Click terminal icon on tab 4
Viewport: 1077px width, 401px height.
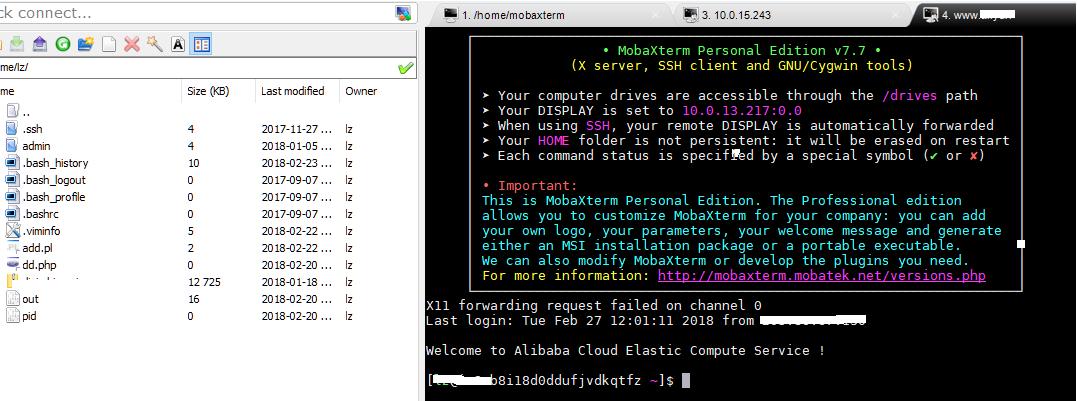[x=931, y=14]
